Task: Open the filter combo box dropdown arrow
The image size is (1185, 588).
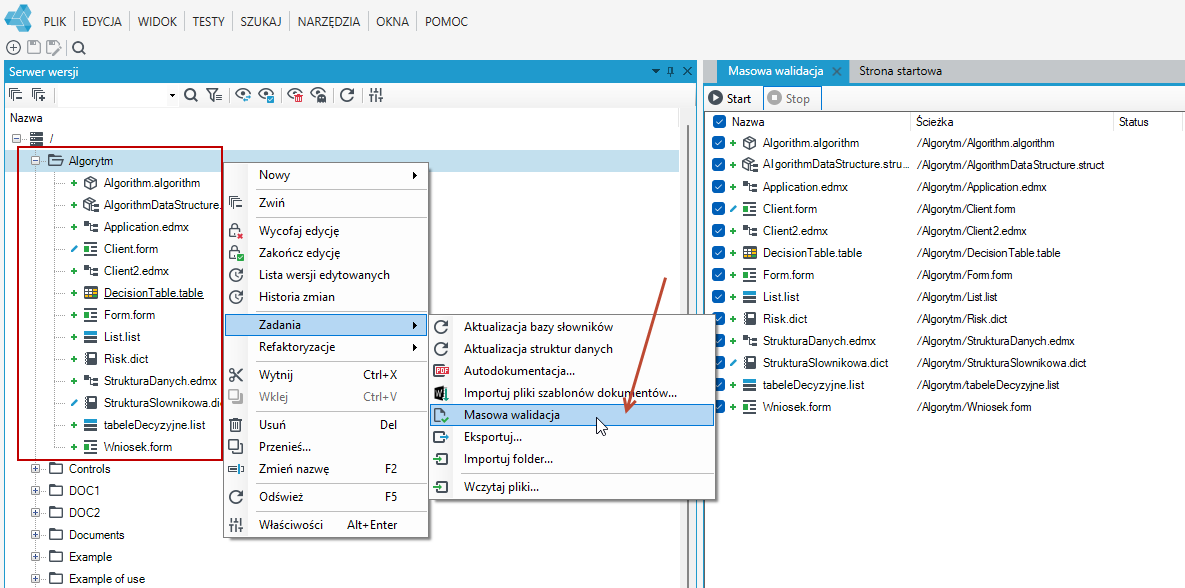Action: pyautogui.click(x=172, y=95)
